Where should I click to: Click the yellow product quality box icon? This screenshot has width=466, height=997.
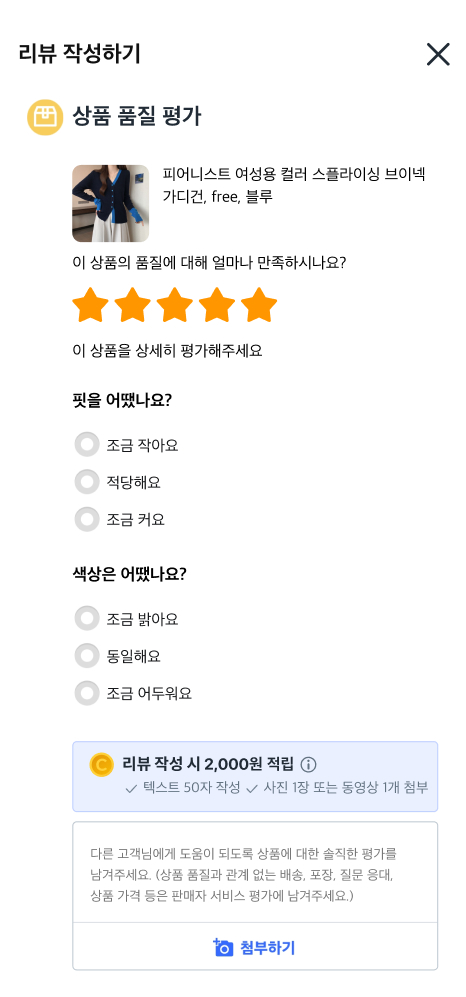(45, 117)
